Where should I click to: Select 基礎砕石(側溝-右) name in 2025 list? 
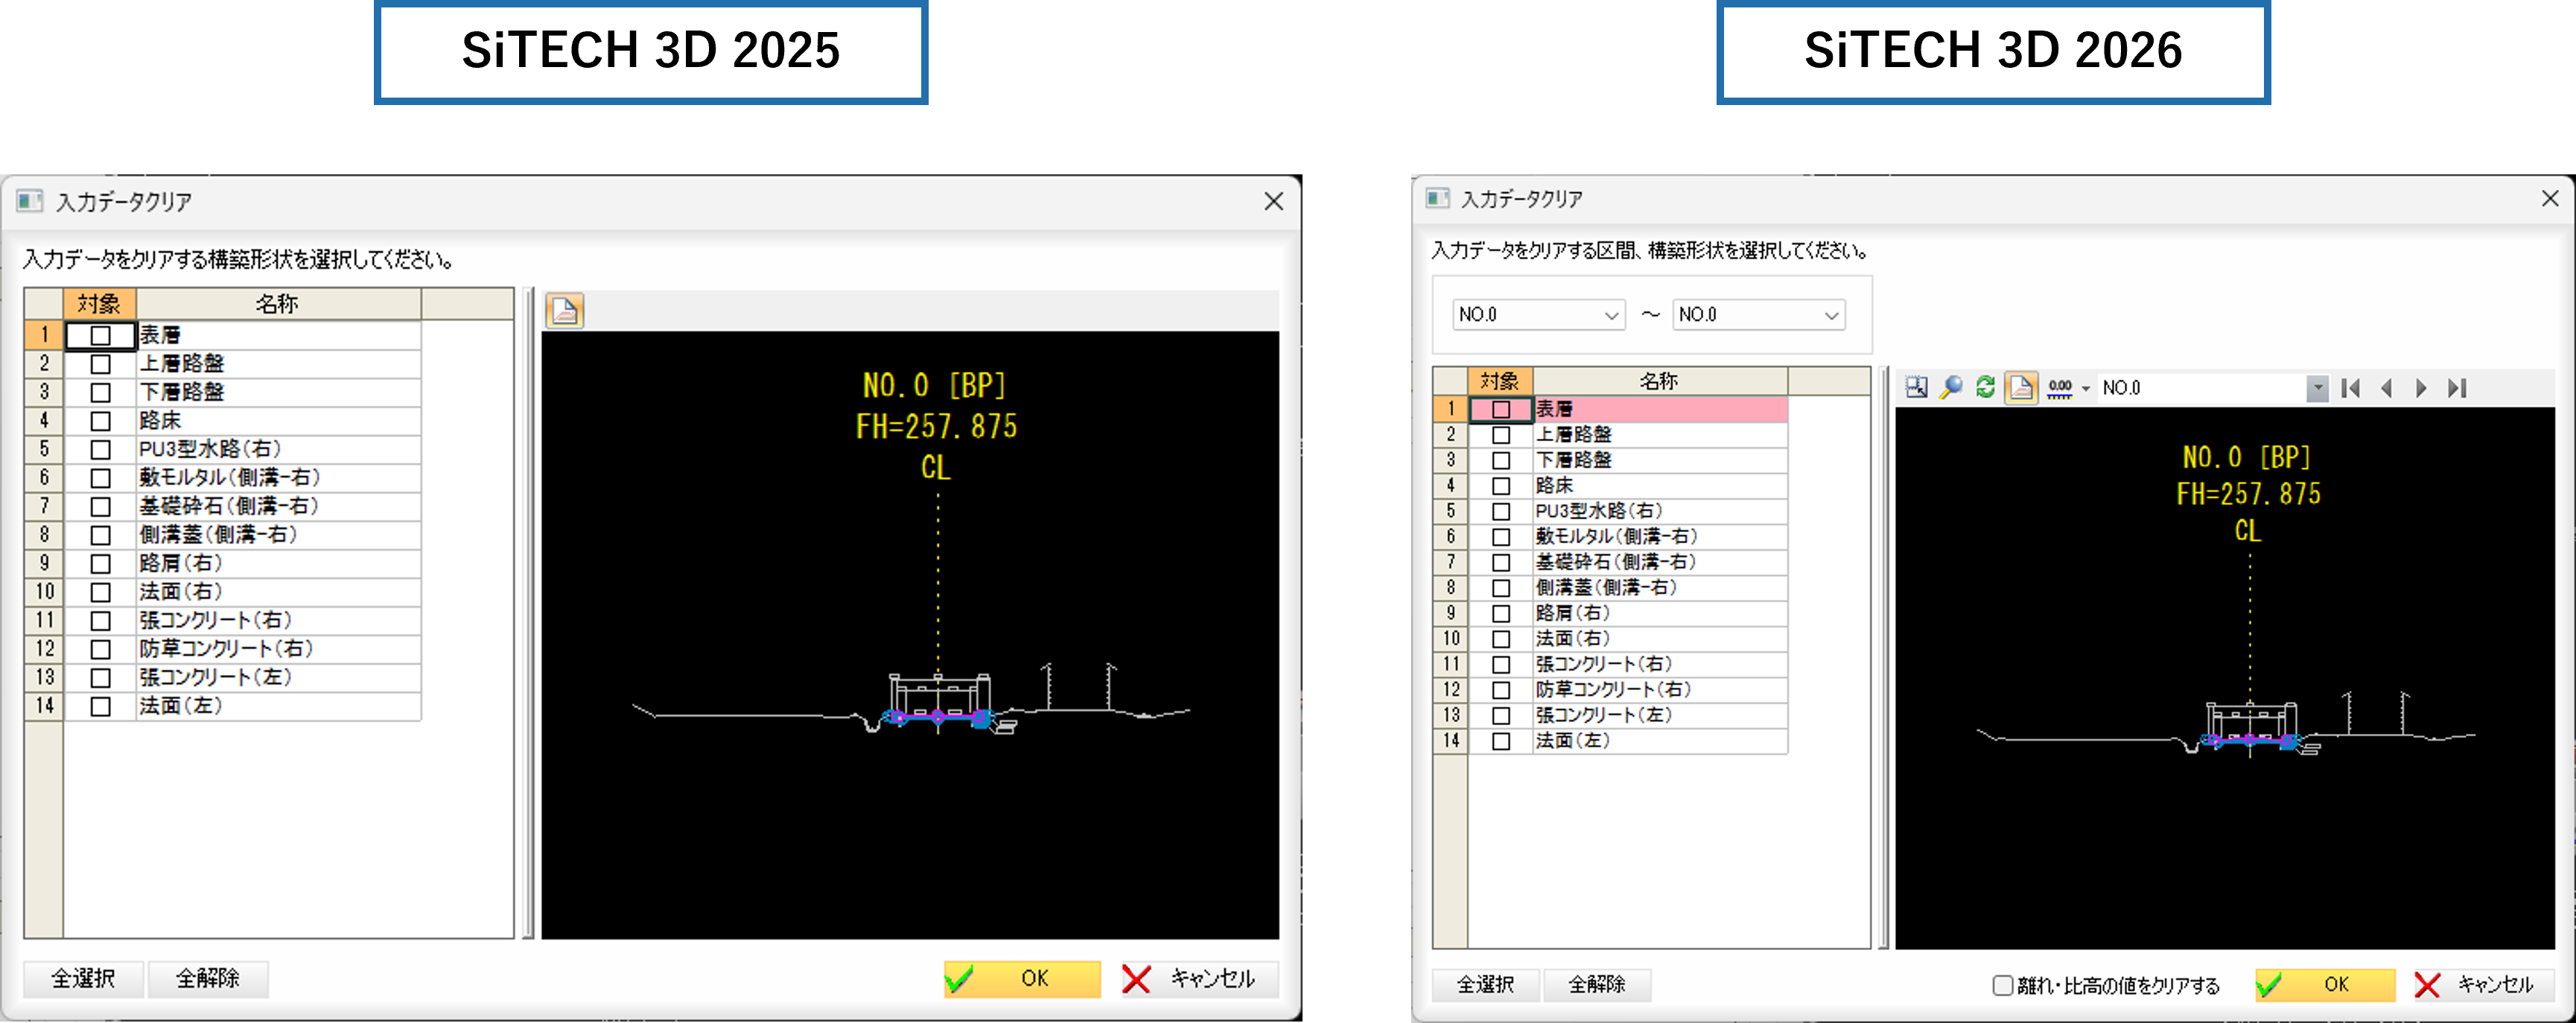(279, 507)
